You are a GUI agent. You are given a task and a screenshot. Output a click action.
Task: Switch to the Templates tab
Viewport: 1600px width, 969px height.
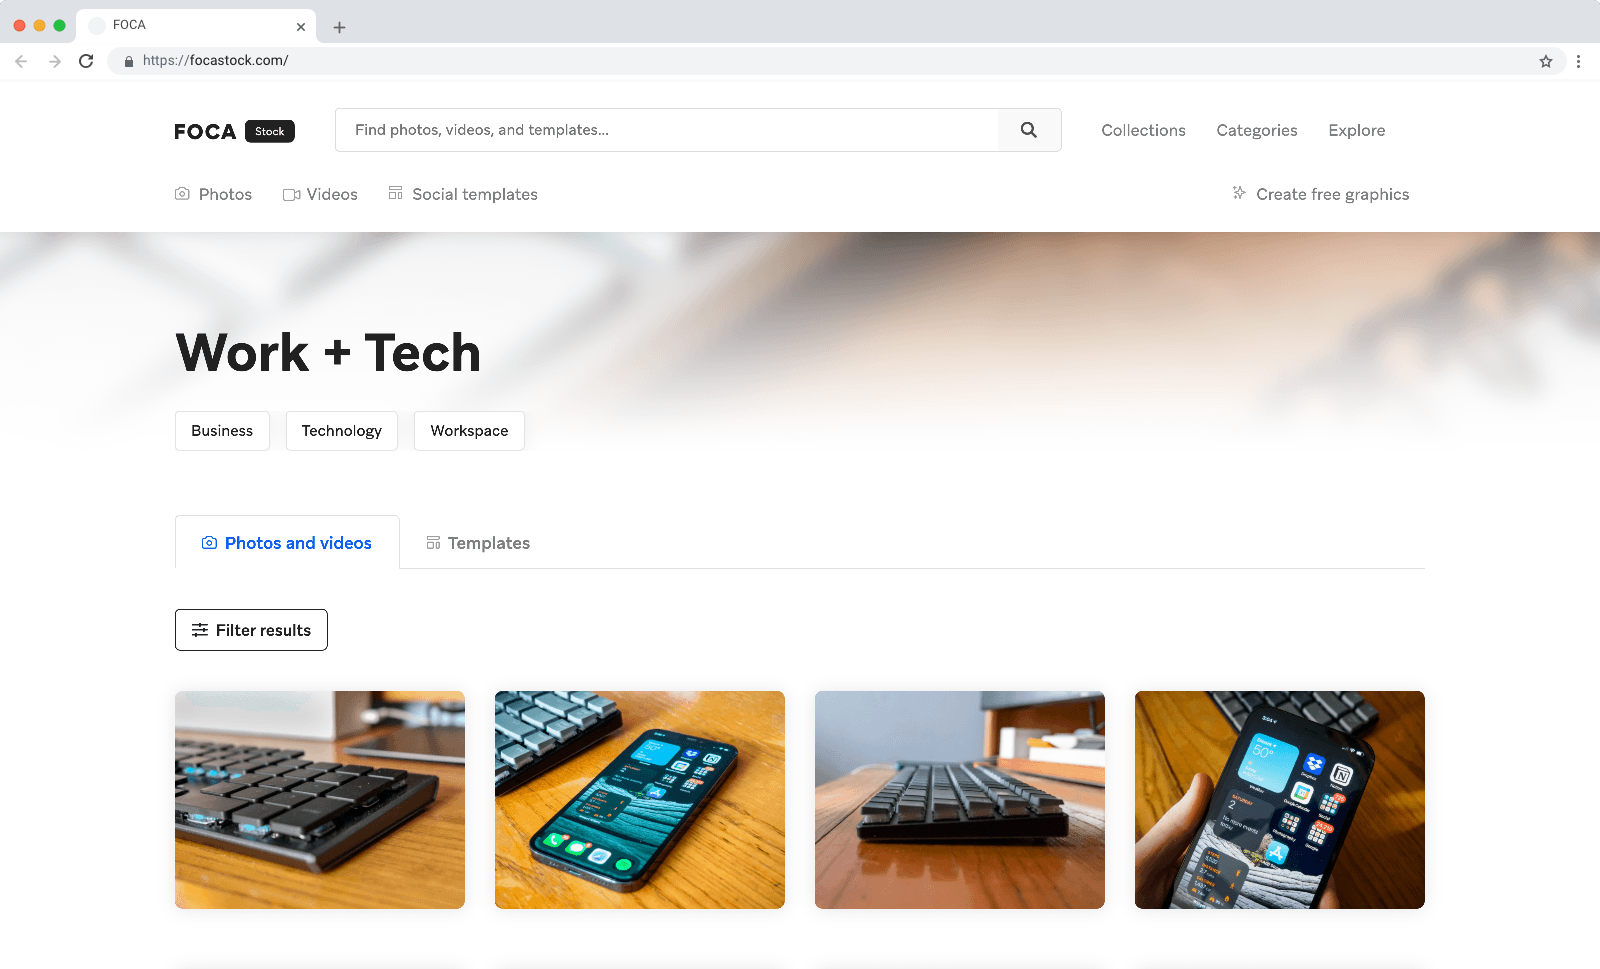coord(478,543)
